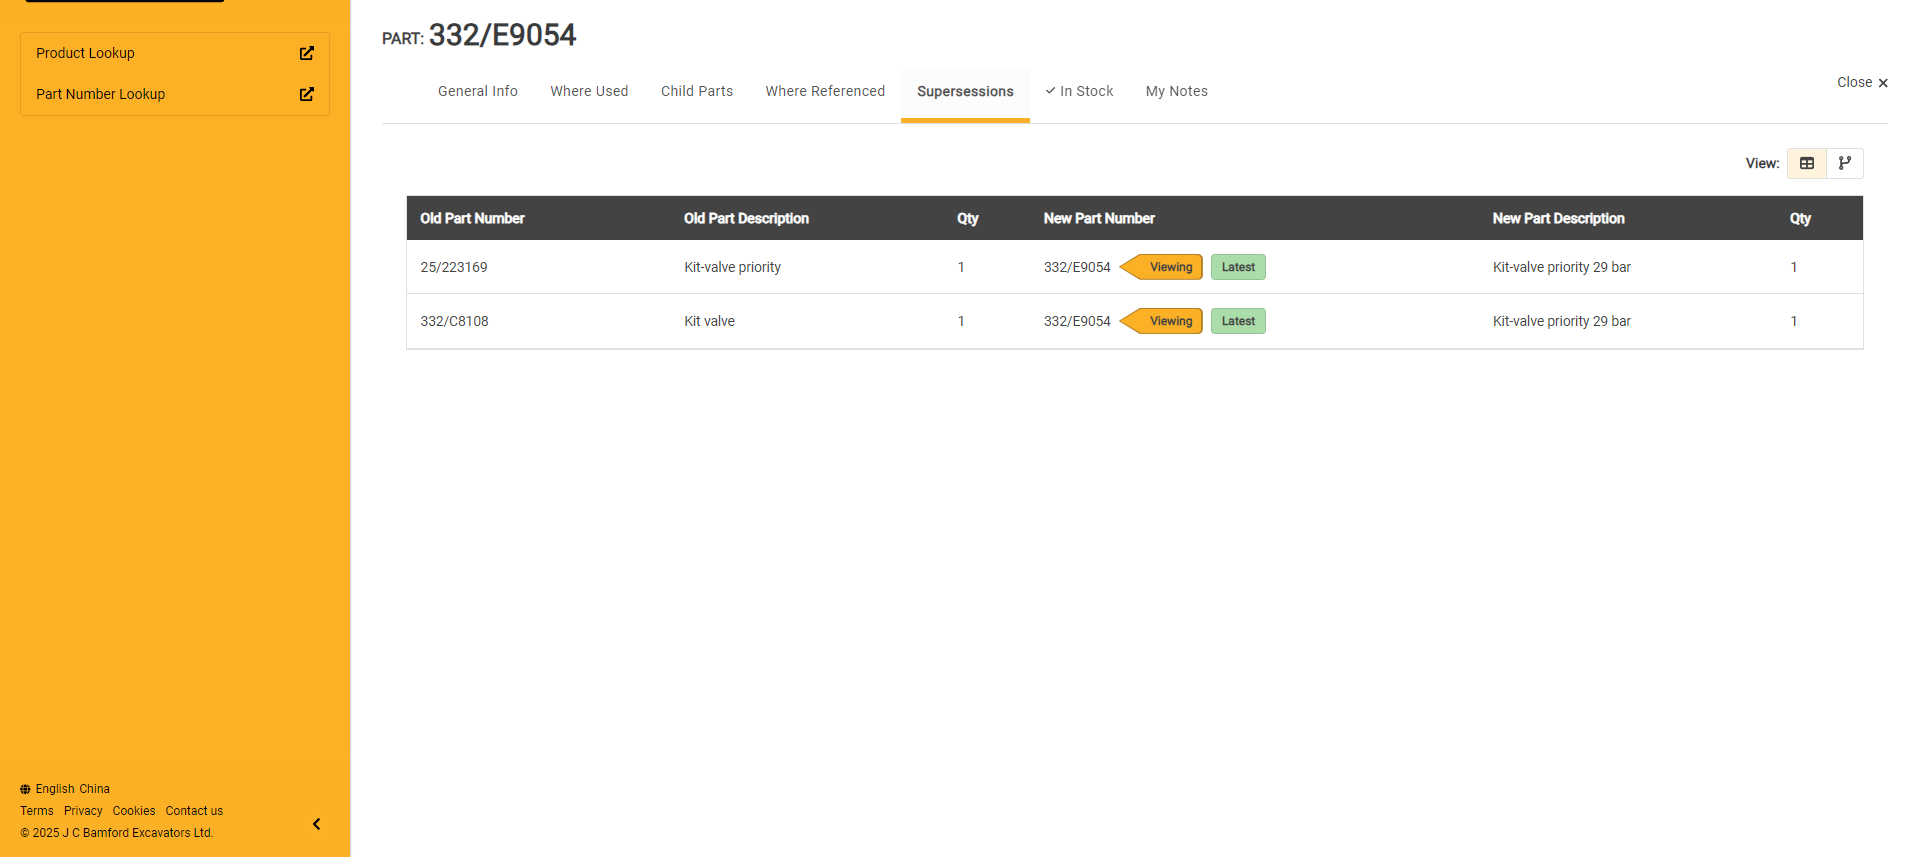Click the globe language icon

point(25,789)
